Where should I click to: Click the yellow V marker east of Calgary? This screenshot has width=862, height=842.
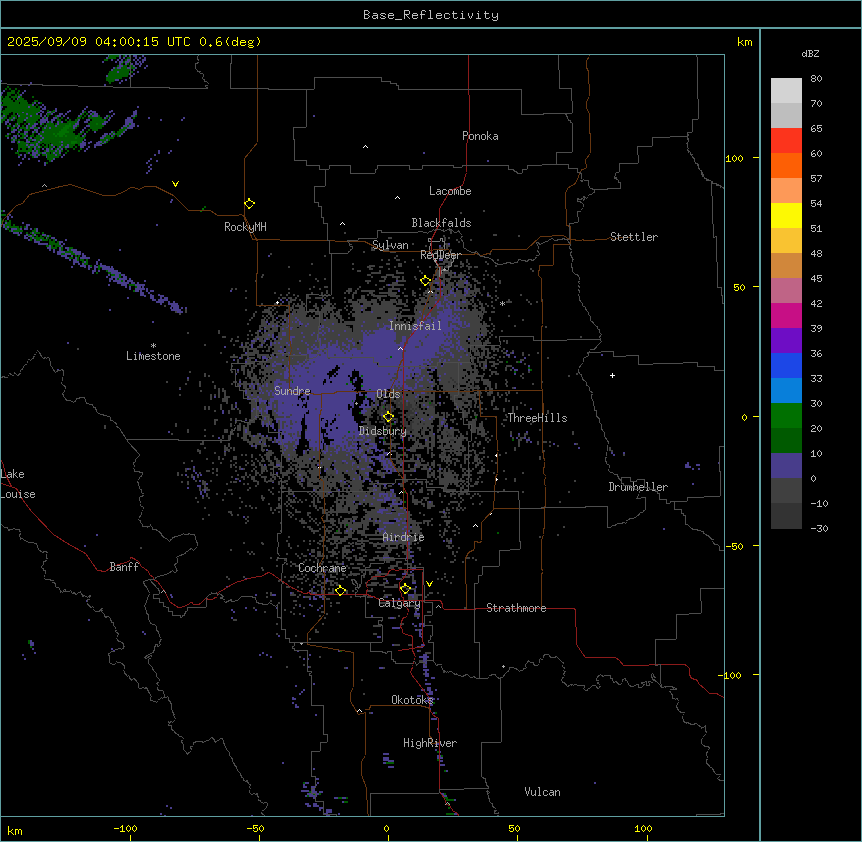[429, 584]
